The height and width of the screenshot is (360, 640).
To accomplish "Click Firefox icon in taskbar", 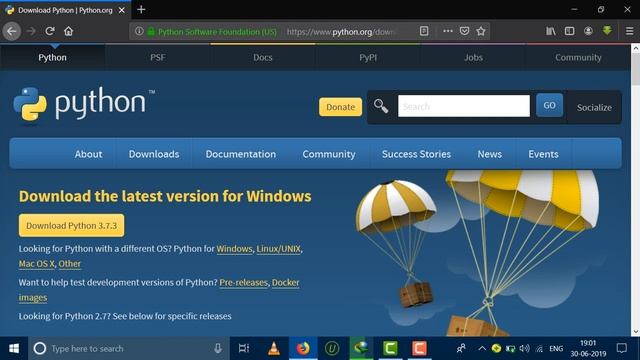I will pos(303,348).
